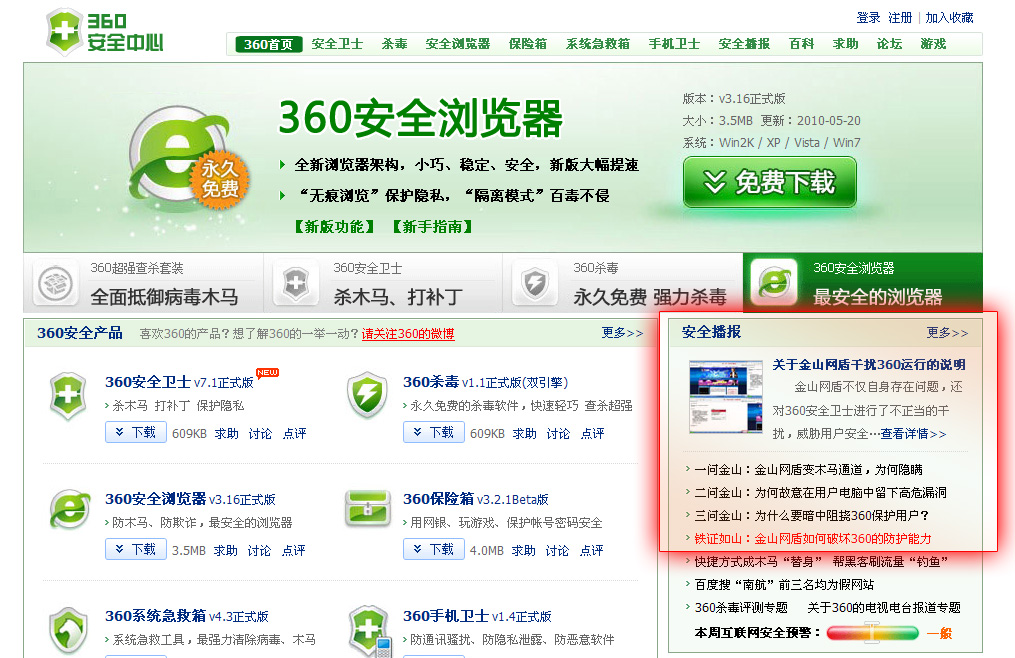
Task: Click 更多>> in 安全播报 header
Action: [x=947, y=333]
